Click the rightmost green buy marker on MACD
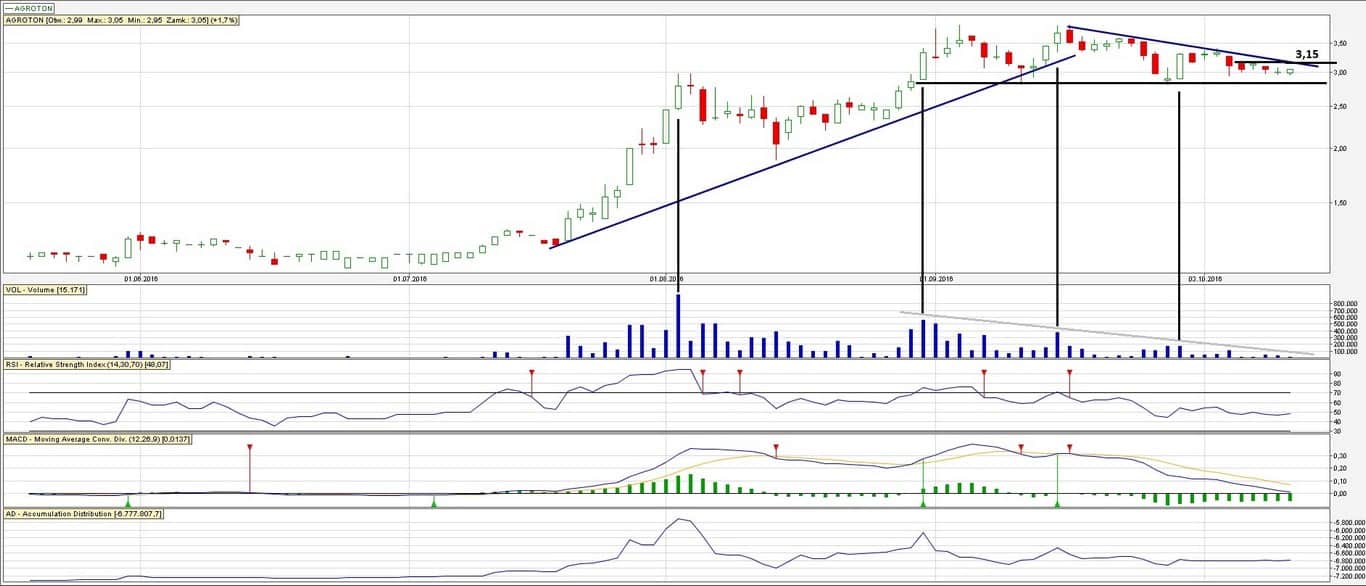The image size is (1366, 586). coord(1057,502)
